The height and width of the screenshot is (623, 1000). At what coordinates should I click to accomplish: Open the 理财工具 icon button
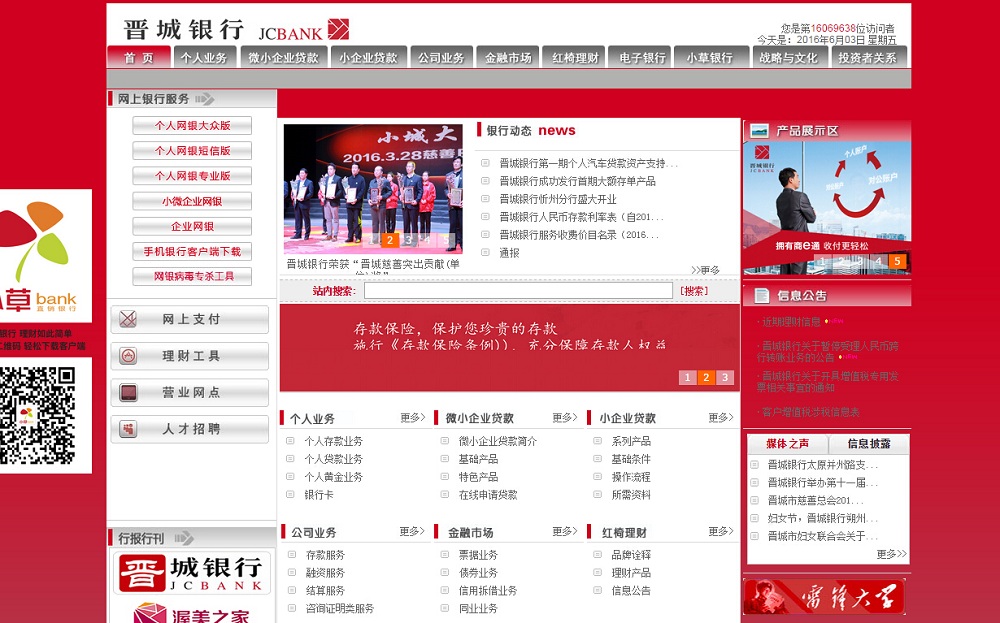(x=189, y=356)
